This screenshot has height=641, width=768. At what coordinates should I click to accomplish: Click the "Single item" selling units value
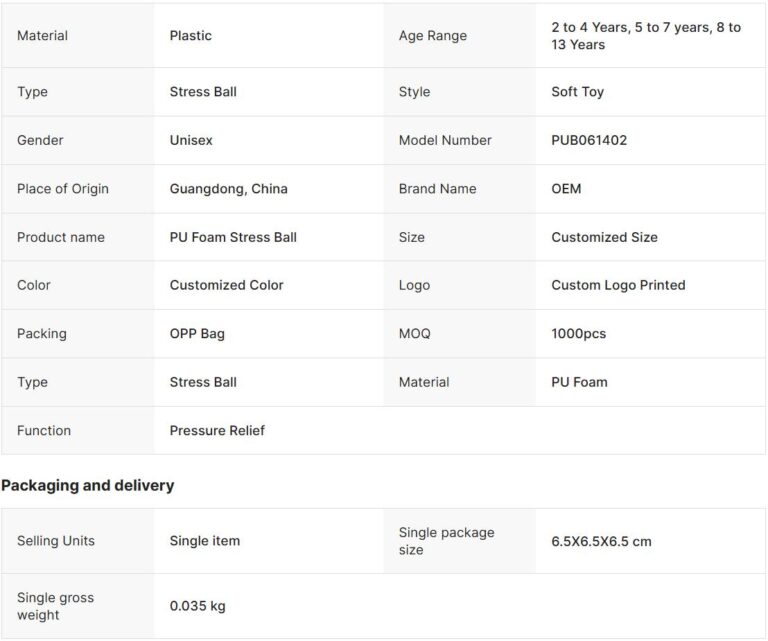pos(205,541)
